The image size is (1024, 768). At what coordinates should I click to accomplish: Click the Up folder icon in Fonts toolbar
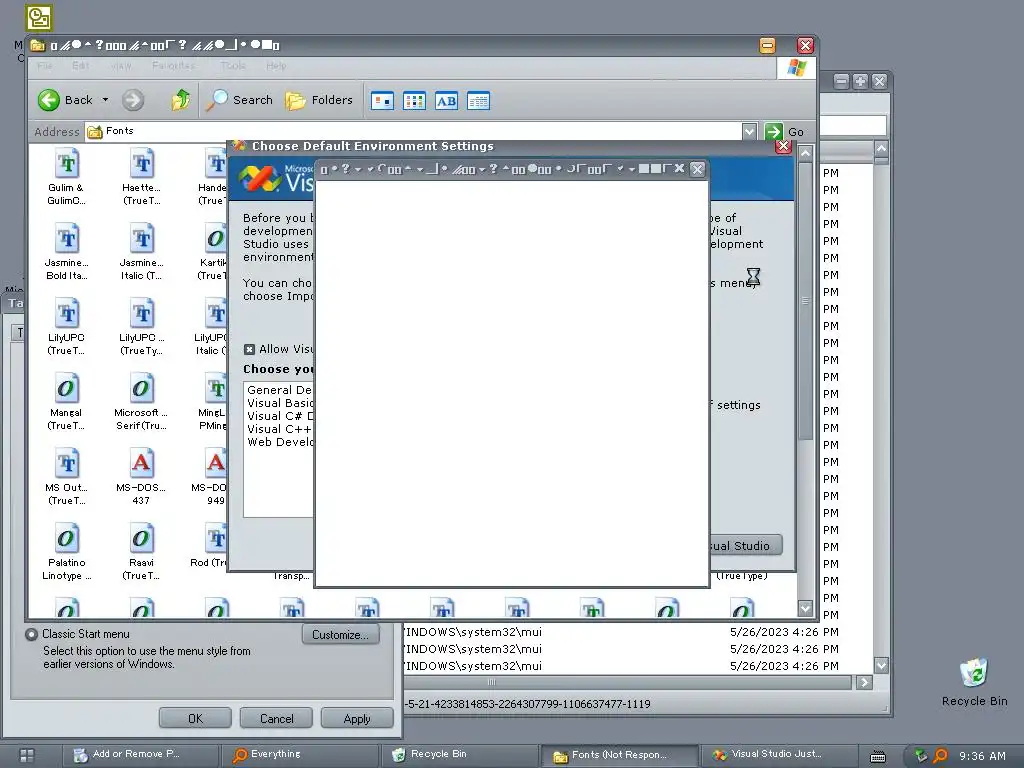pyautogui.click(x=181, y=100)
